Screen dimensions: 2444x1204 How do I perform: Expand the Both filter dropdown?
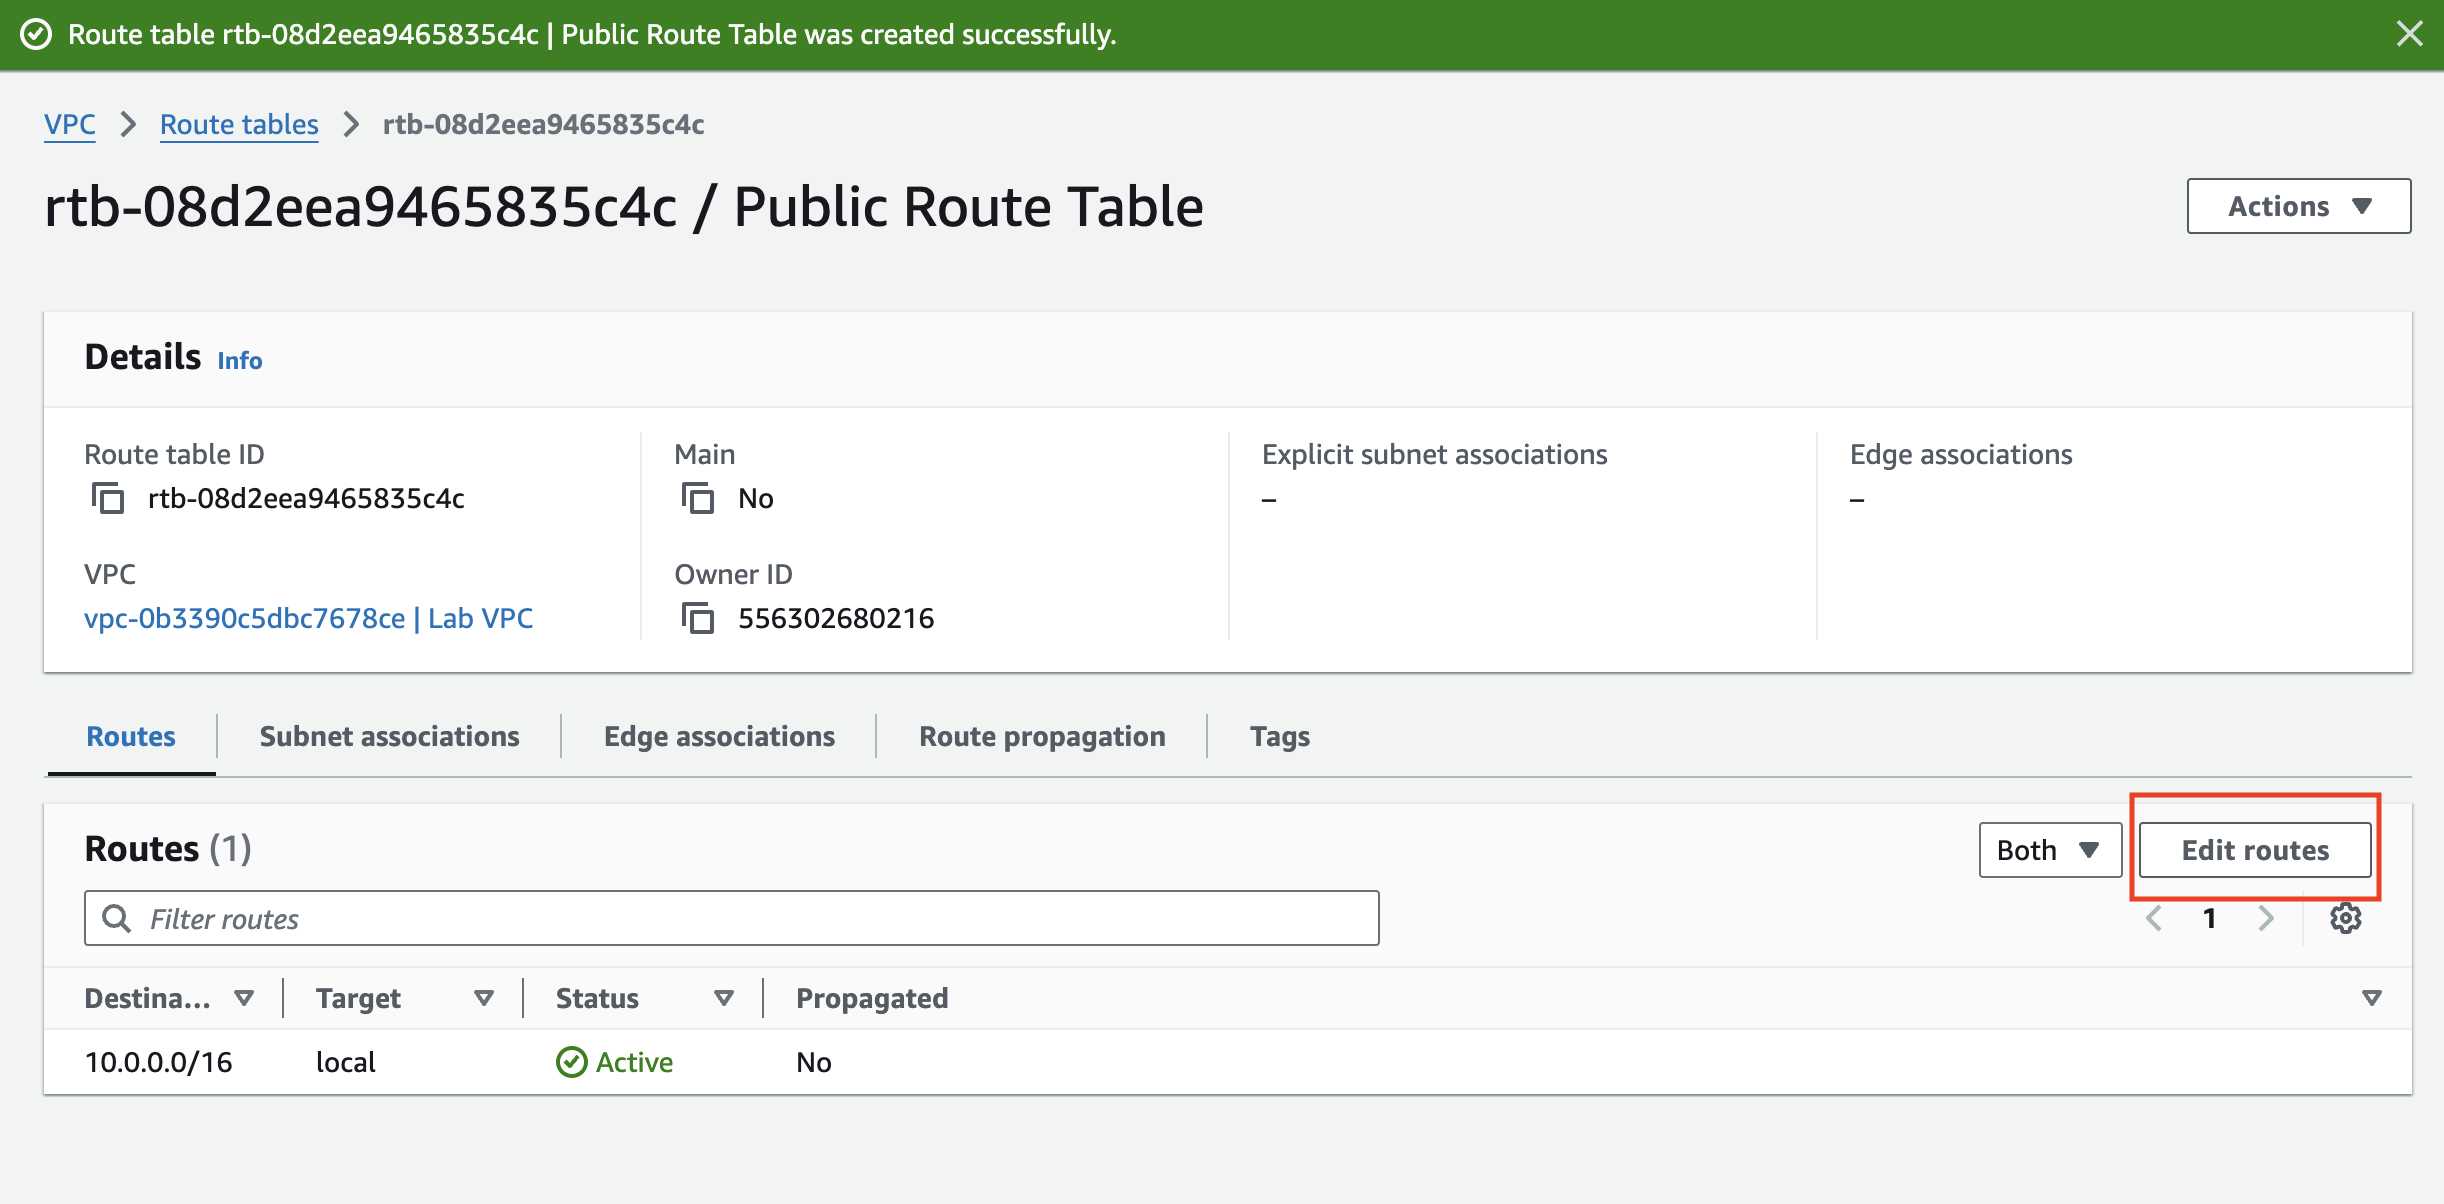[2049, 850]
